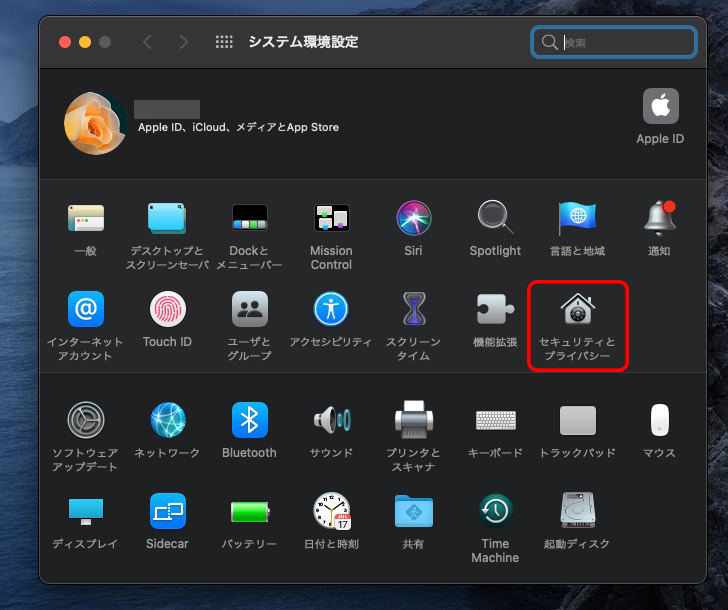
Task: Open バッテリー (Battery) settings
Action: pos(249,511)
